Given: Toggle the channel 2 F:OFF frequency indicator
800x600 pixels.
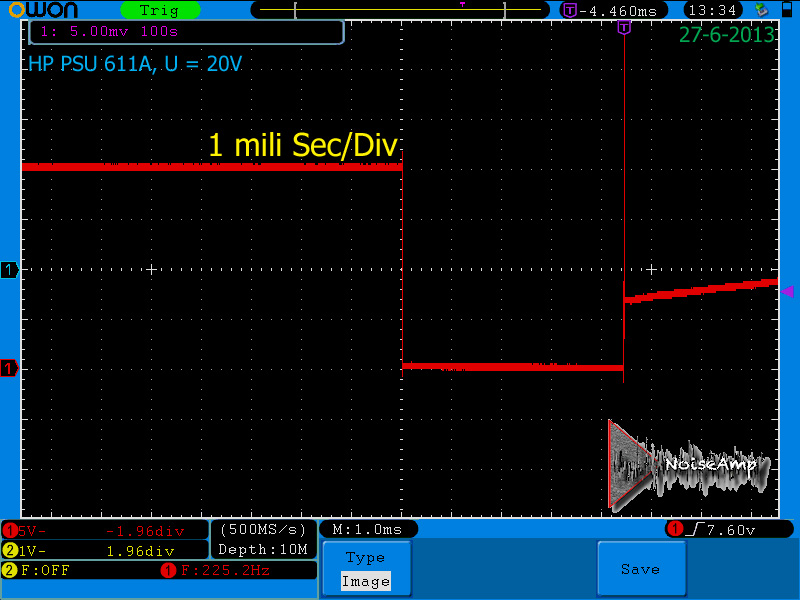Looking at the screenshot, I should 36,570.
